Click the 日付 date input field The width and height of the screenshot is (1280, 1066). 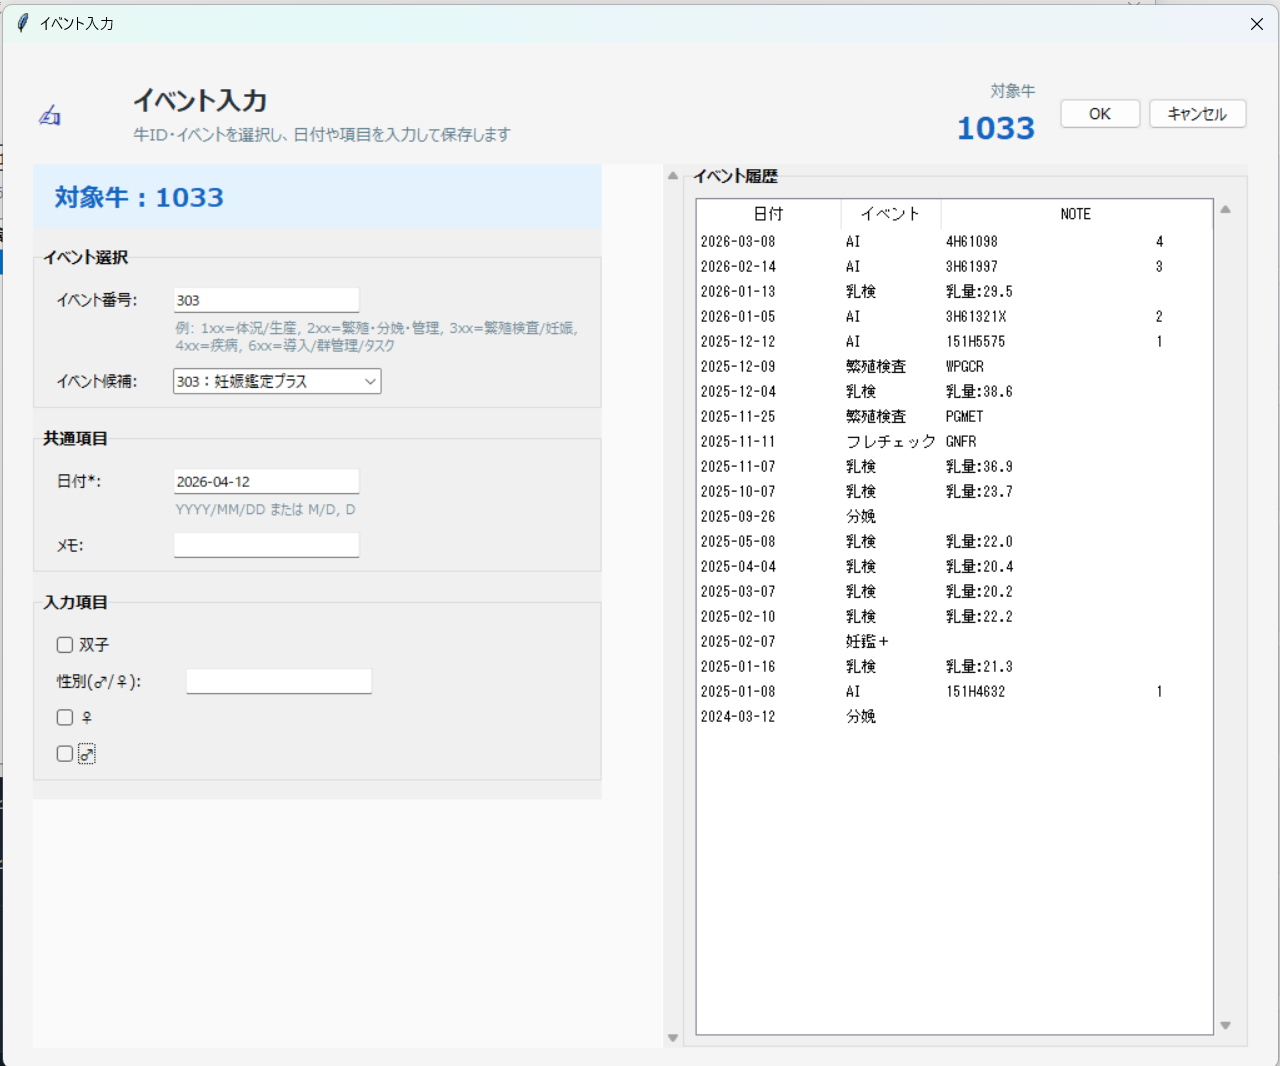tap(266, 481)
